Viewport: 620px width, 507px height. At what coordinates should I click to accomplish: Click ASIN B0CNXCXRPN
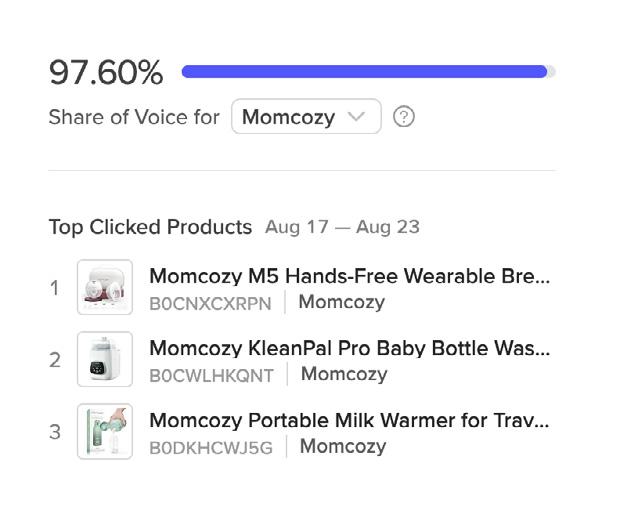pyautogui.click(x=210, y=303)
